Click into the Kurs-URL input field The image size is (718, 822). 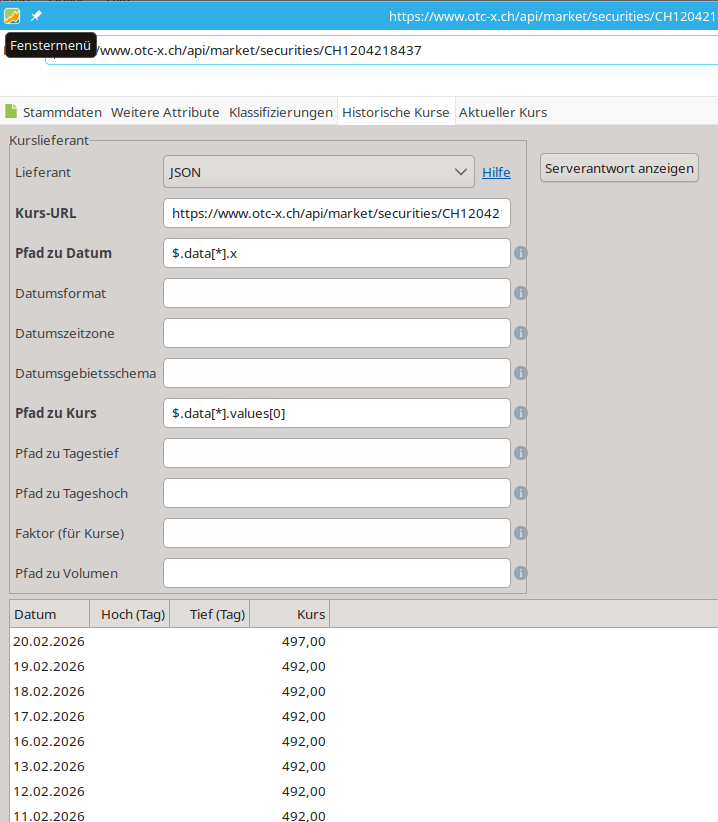(336, 213)
